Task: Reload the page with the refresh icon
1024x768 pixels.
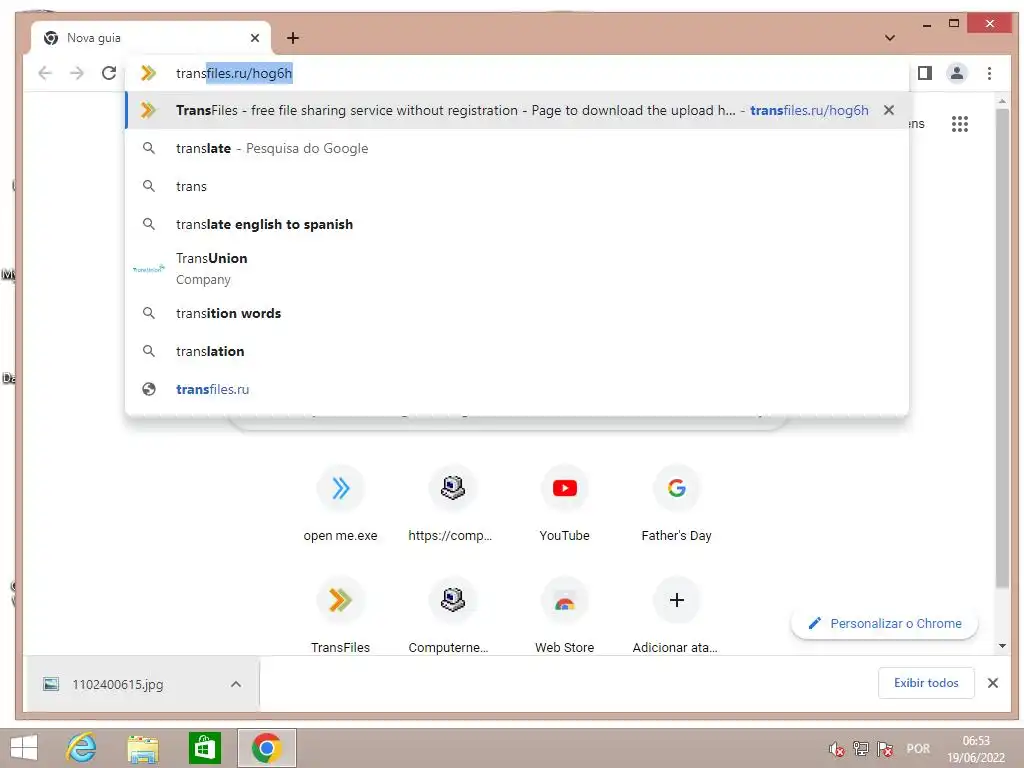Action: (x=108, y=73)
